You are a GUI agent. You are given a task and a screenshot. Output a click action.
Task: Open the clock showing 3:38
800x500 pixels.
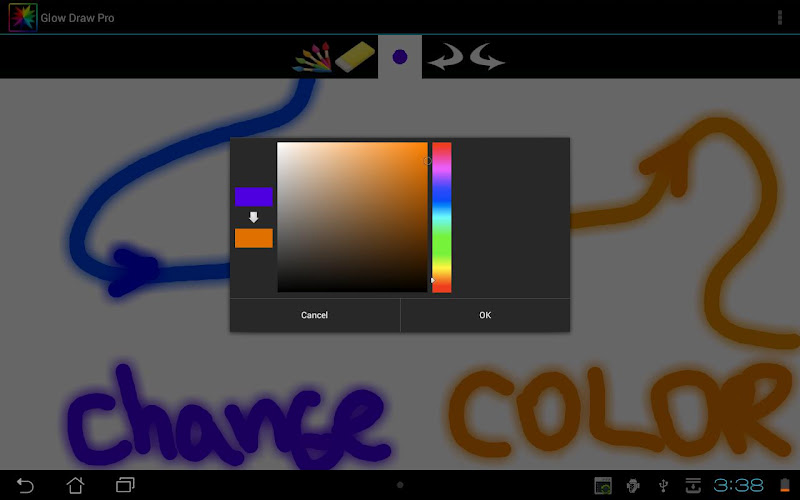click(x=738, y=486)
